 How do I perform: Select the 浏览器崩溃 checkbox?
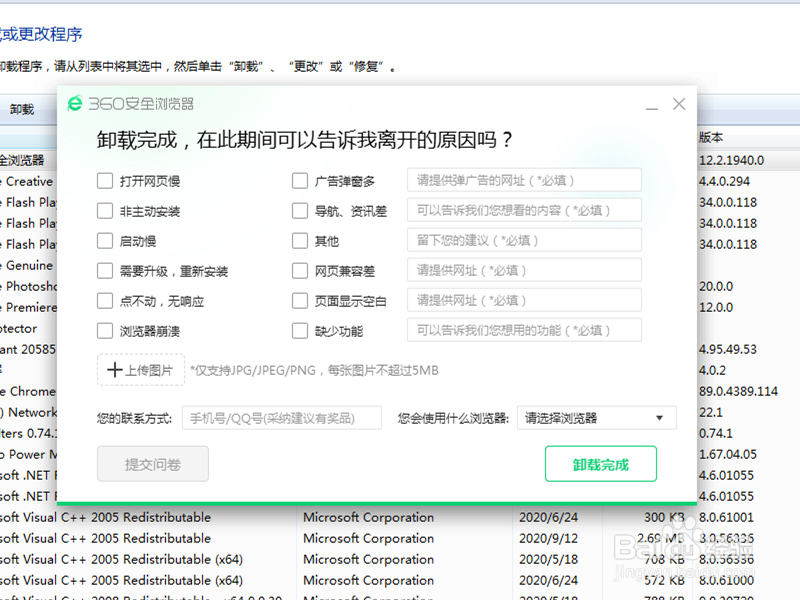[x=105, y=331]
